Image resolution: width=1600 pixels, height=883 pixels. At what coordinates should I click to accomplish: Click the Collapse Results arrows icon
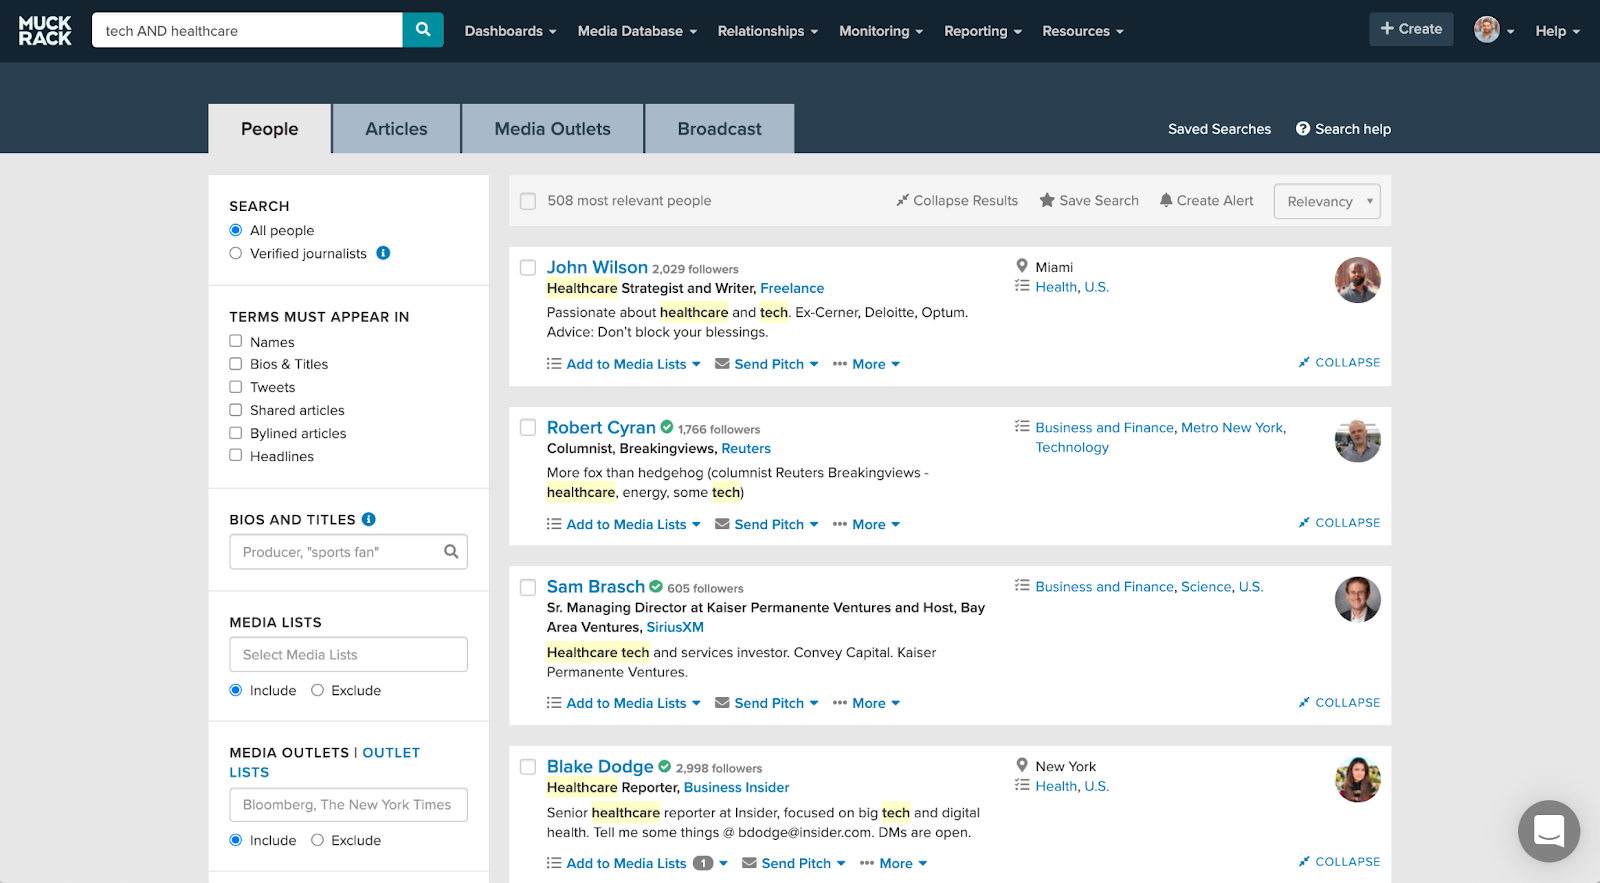(902, 200)
